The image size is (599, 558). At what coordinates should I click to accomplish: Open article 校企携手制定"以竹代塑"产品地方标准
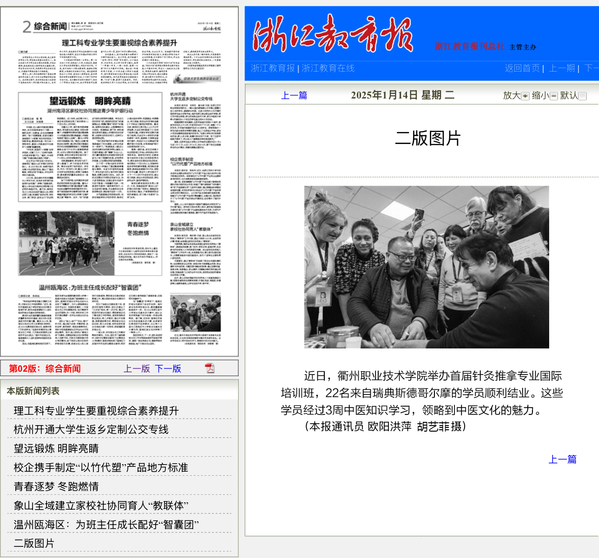101,467
